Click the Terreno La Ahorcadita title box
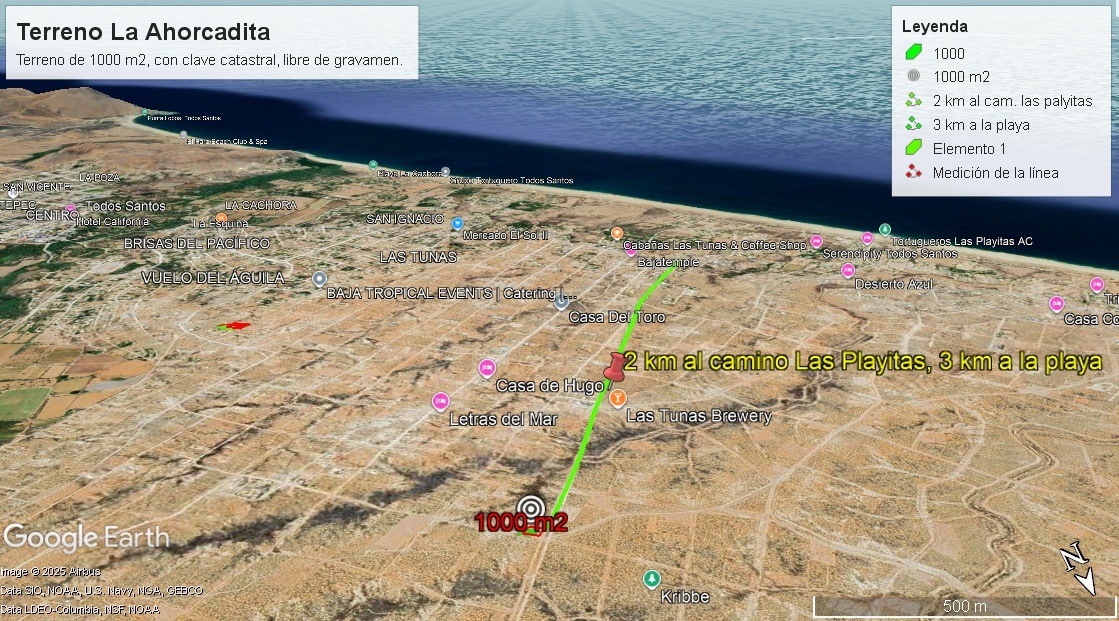The height and width of the screenshot is (621, 1119). (212, 43)
